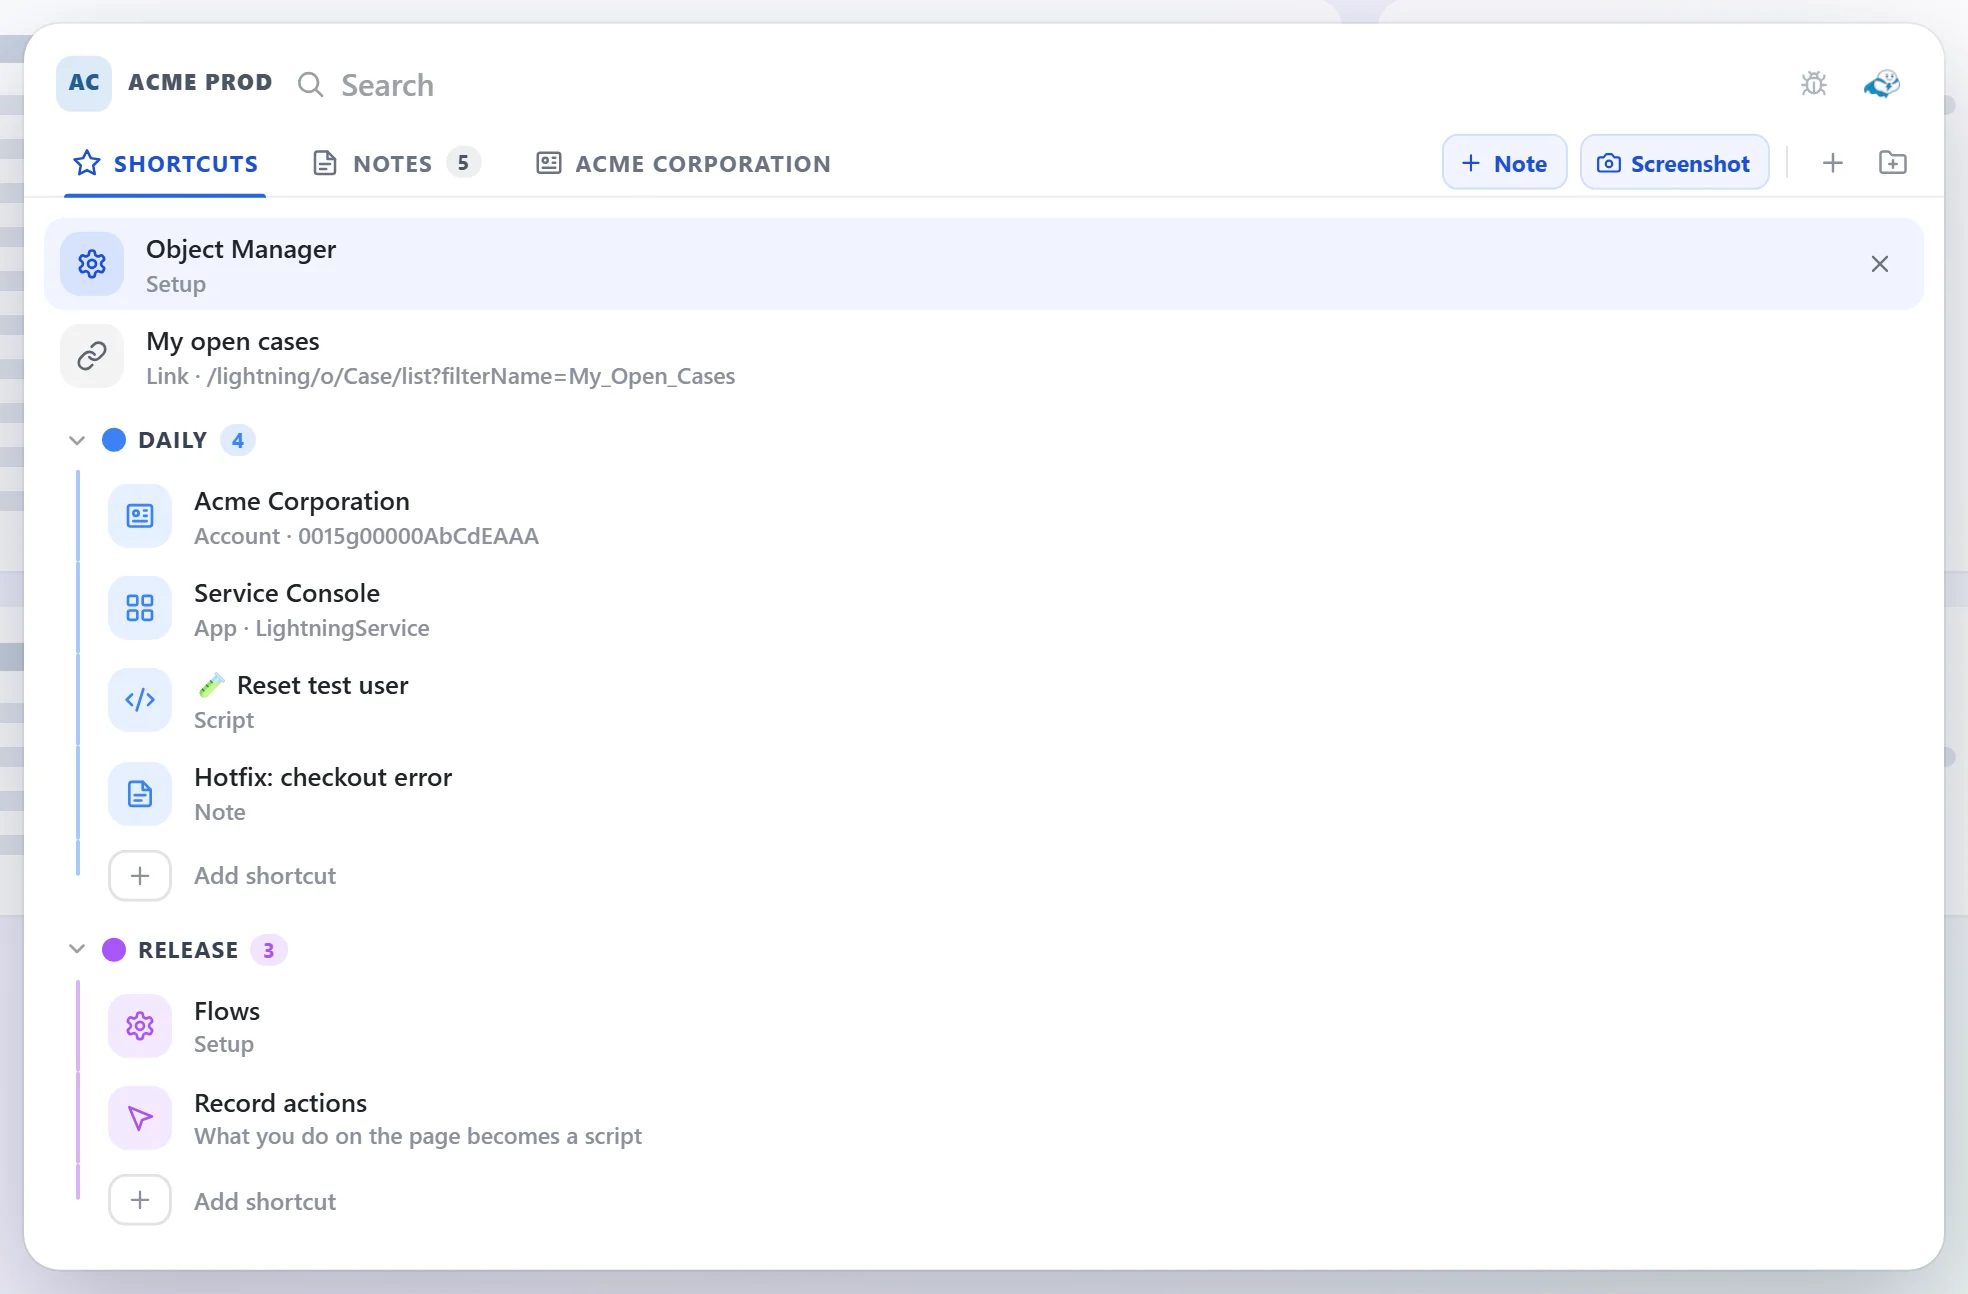Click the new folder icon

[1892, 163]
